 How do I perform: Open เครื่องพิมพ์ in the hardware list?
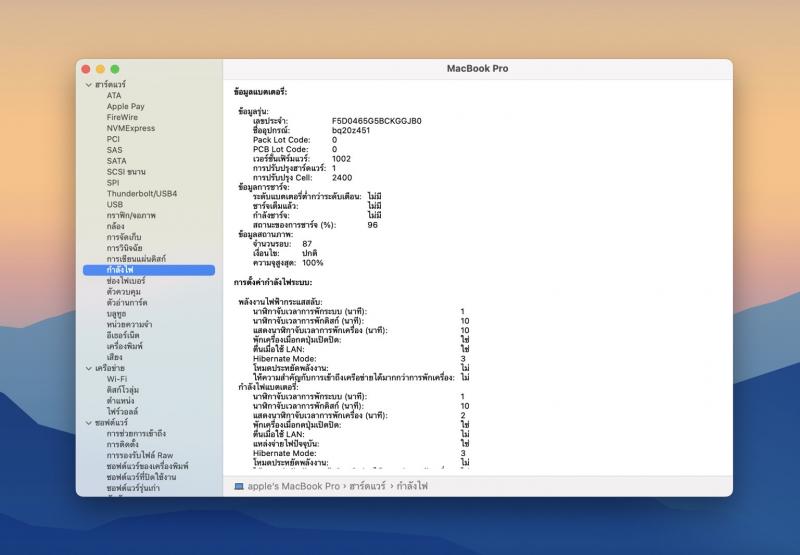click(x=124, y=346)
